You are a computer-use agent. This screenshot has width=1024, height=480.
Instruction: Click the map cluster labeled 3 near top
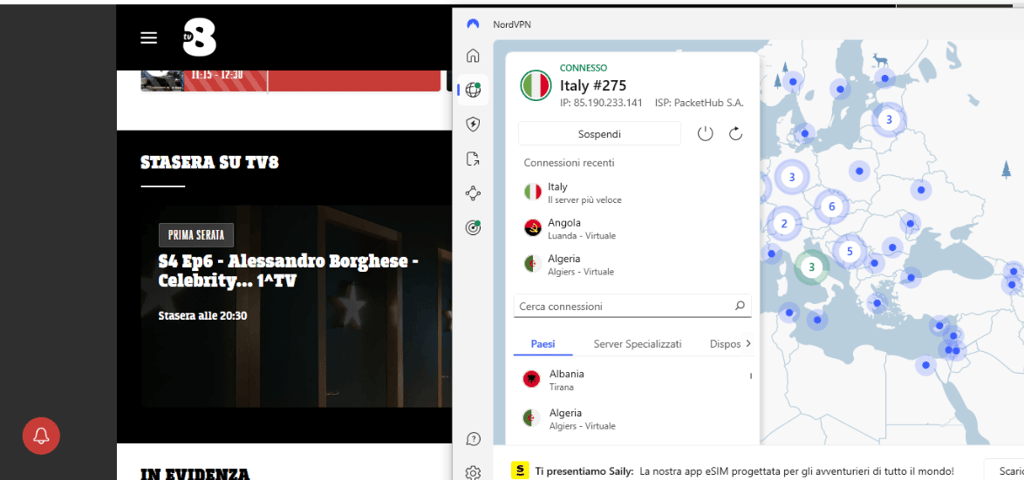tap(888, 120)
